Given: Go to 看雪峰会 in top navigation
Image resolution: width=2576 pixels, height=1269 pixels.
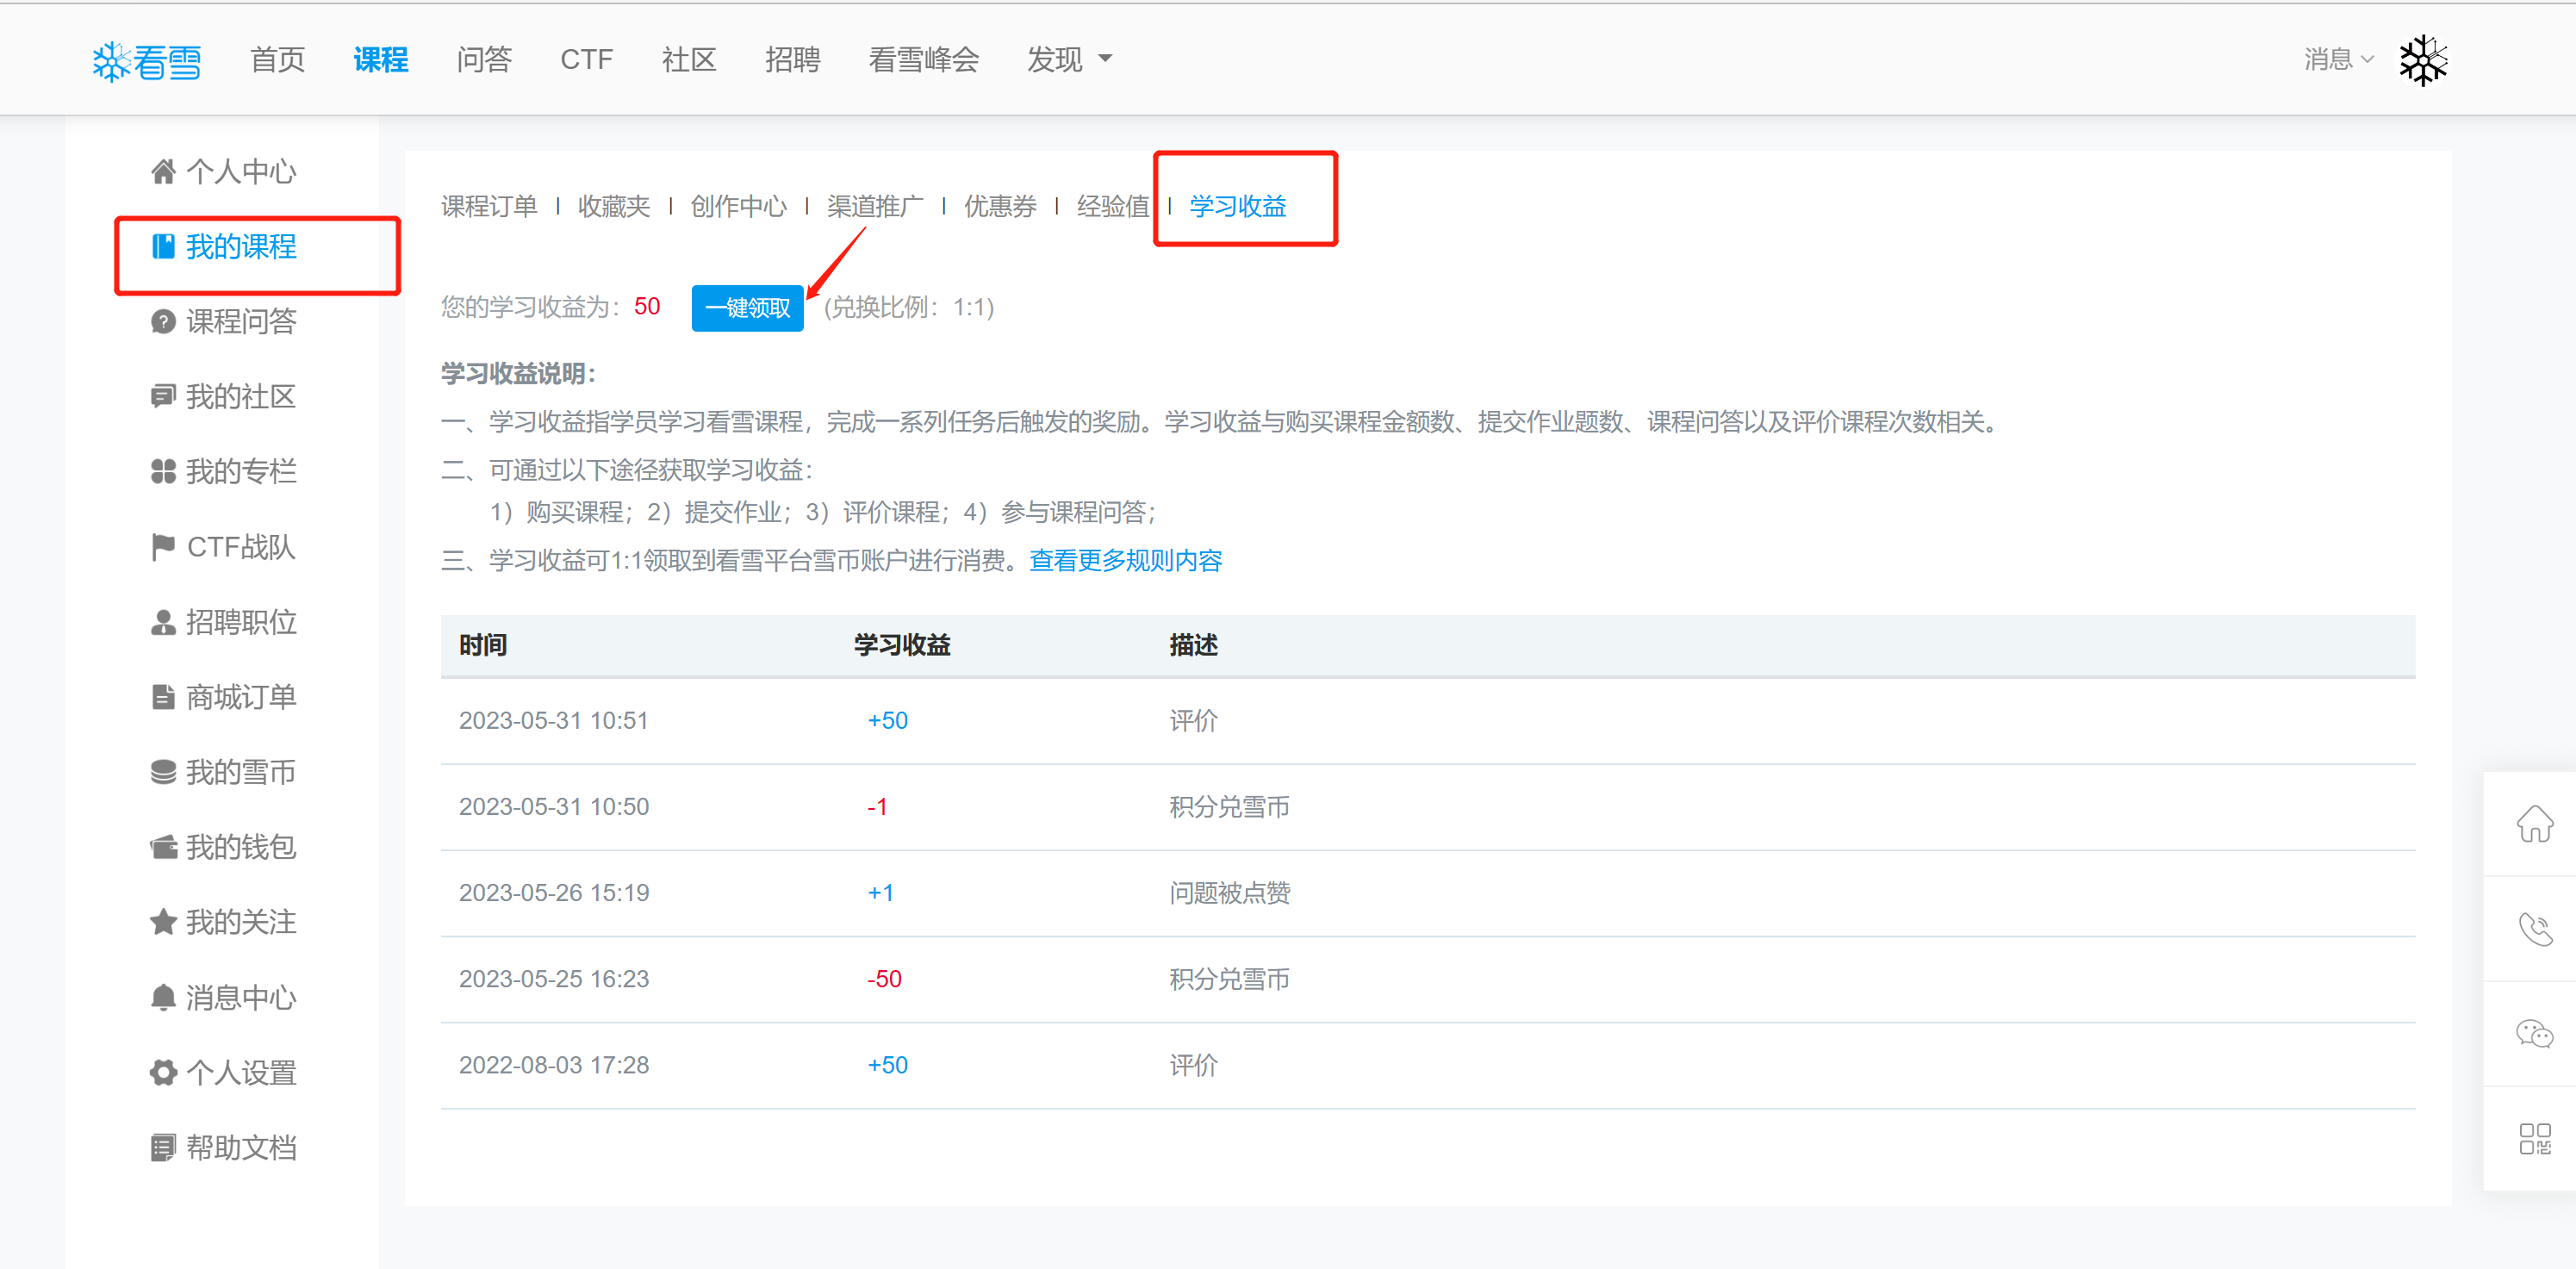Looking at the screenshot, I should pyautogui.click(x=923, y=60).
